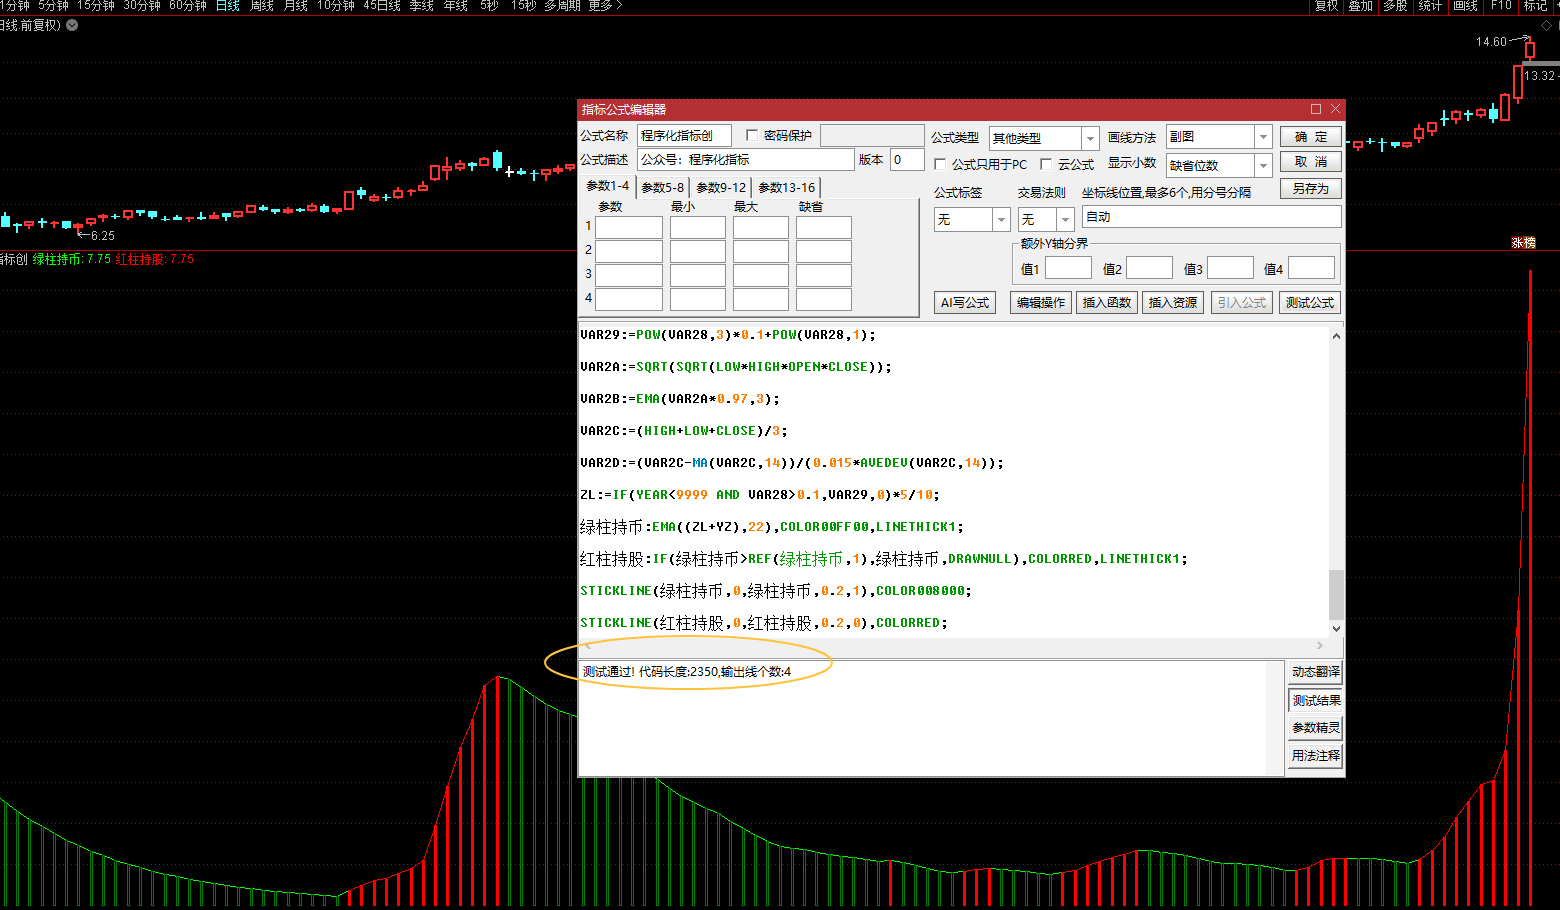Click the 公式描述 input field
The width and height of the screenshot is (1560, 910).
[745, 160]
